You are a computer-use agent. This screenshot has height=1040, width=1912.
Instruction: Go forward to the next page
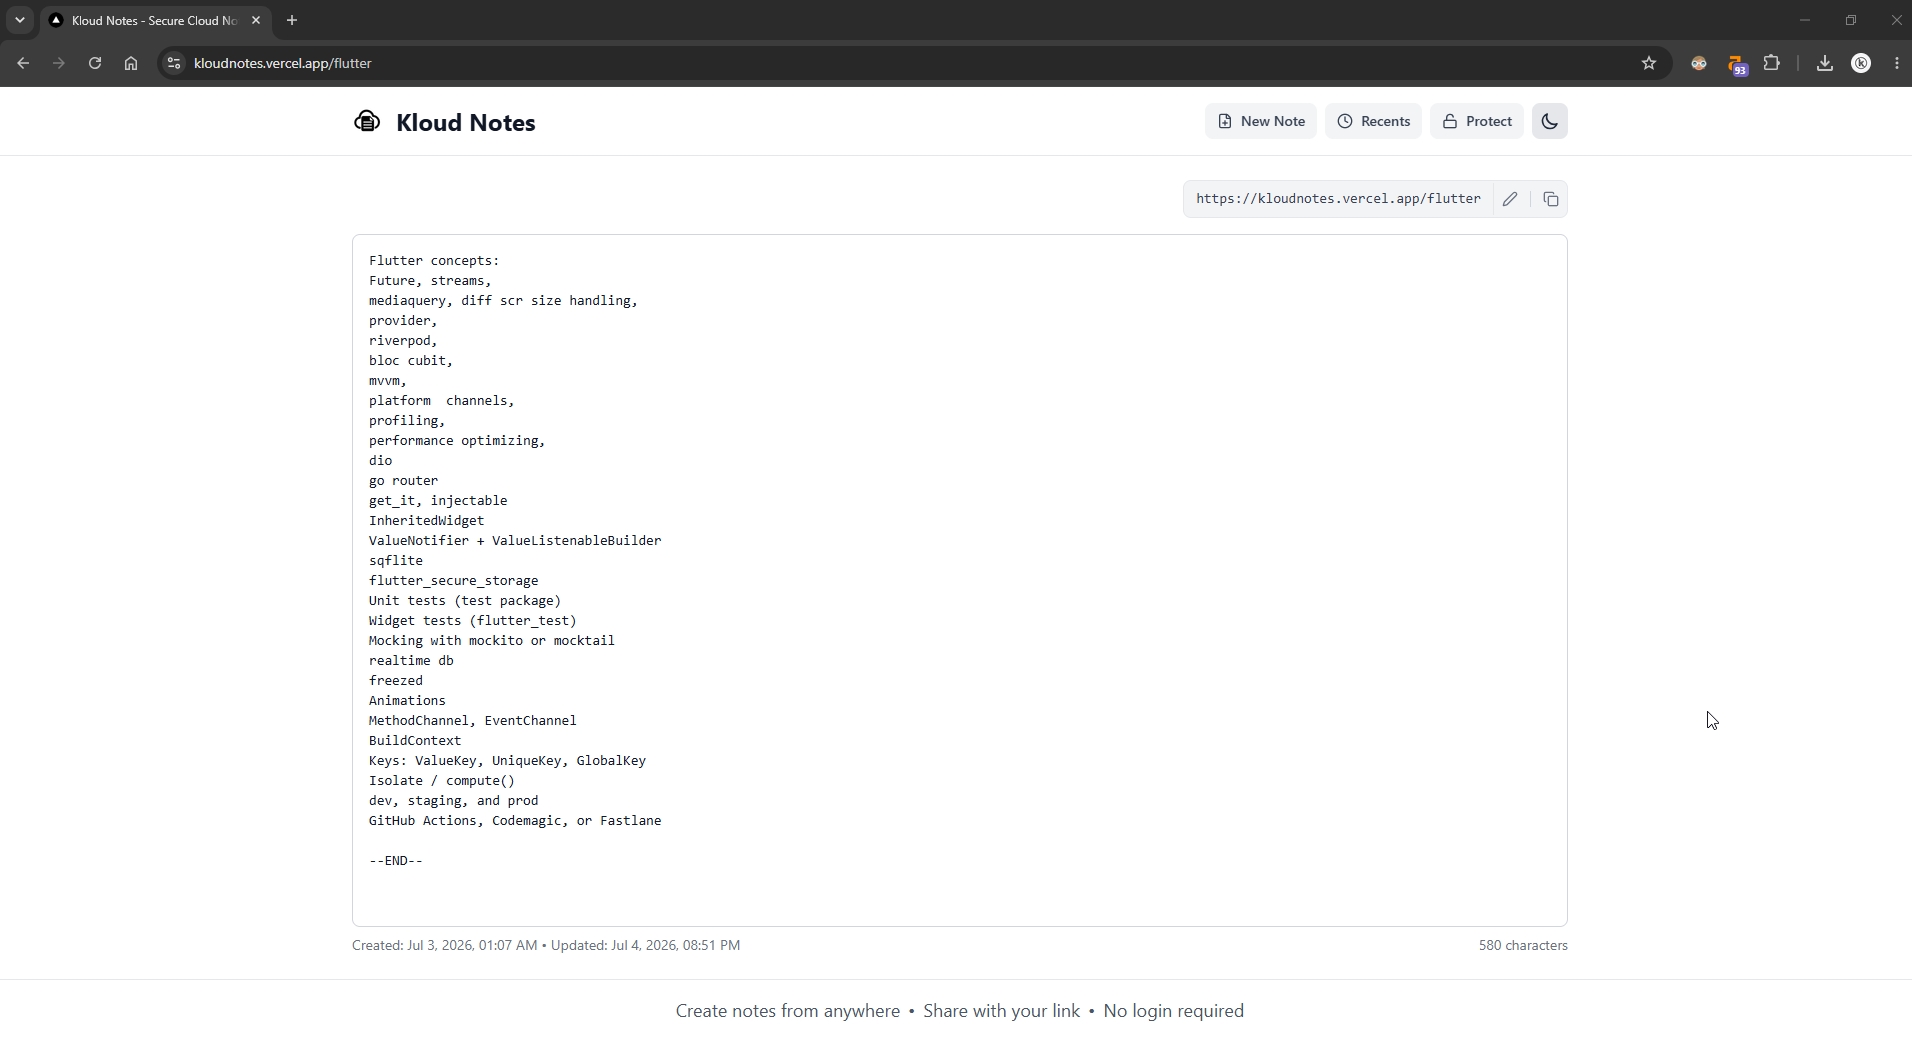pos(59,63)
